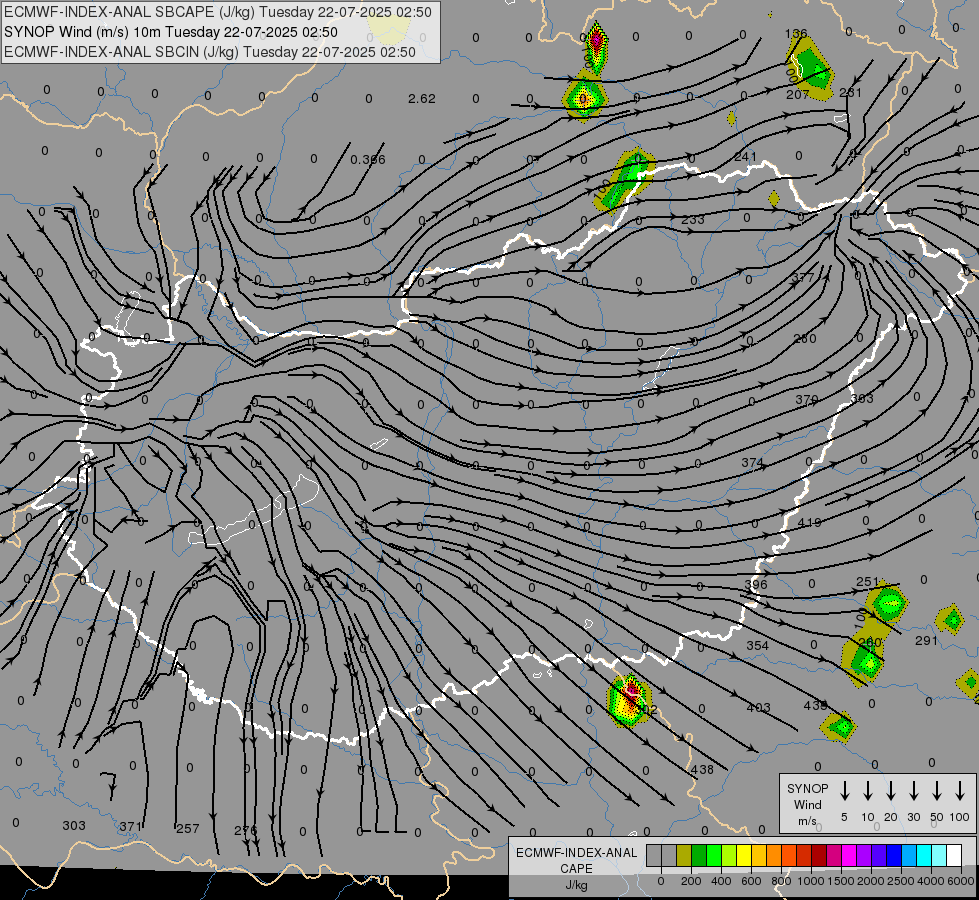Screen dimensions: 979x900
Task: Pick the 2000 tick label on CAPE scale
Action: click(870, 881)
